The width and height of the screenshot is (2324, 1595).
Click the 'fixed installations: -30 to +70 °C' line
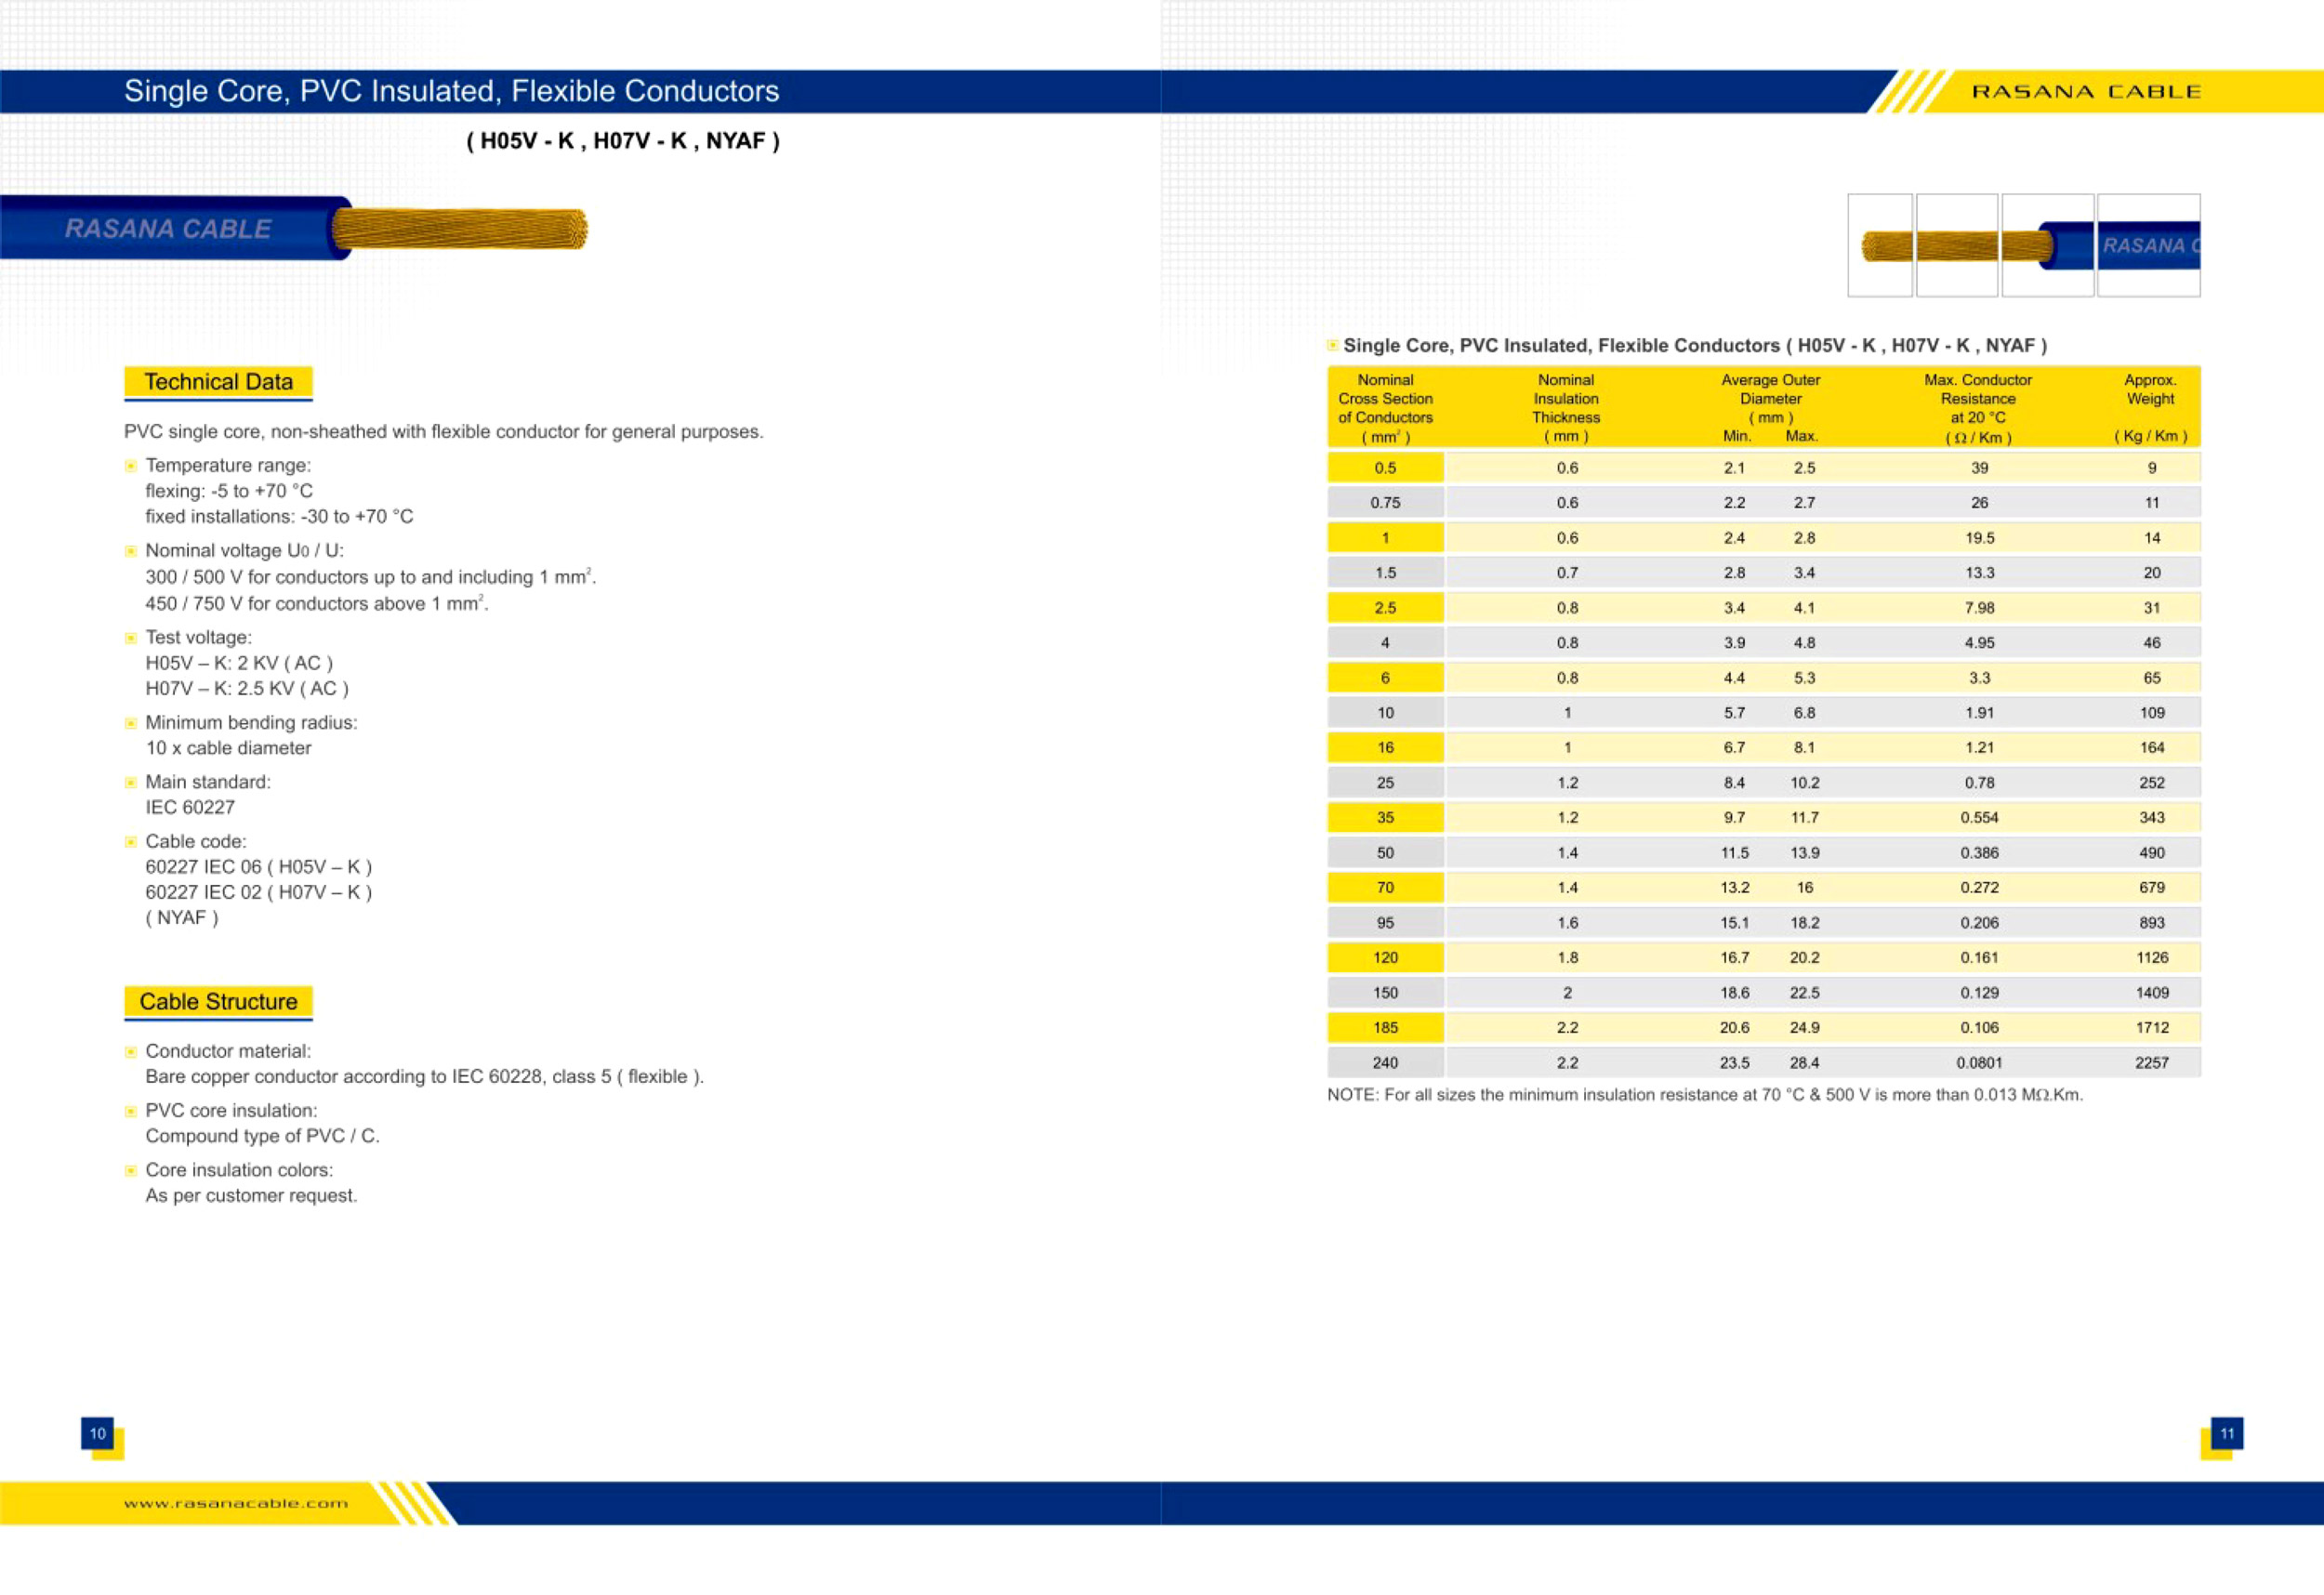279,517
